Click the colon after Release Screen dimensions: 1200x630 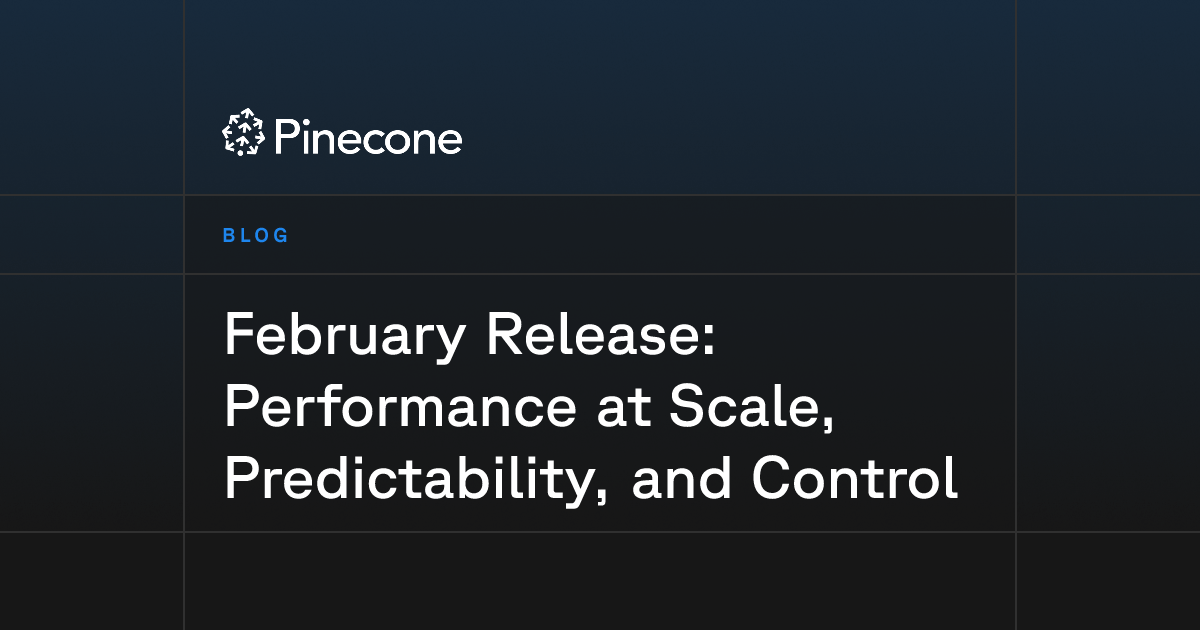[709, 342]
